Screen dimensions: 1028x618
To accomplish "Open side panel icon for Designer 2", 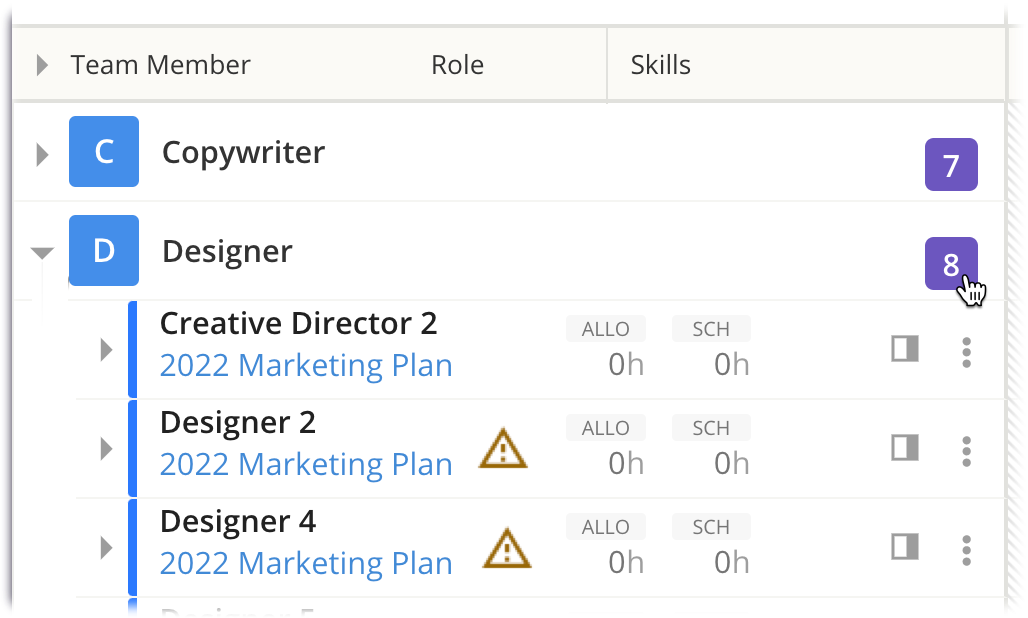I will tap(905, 448).
